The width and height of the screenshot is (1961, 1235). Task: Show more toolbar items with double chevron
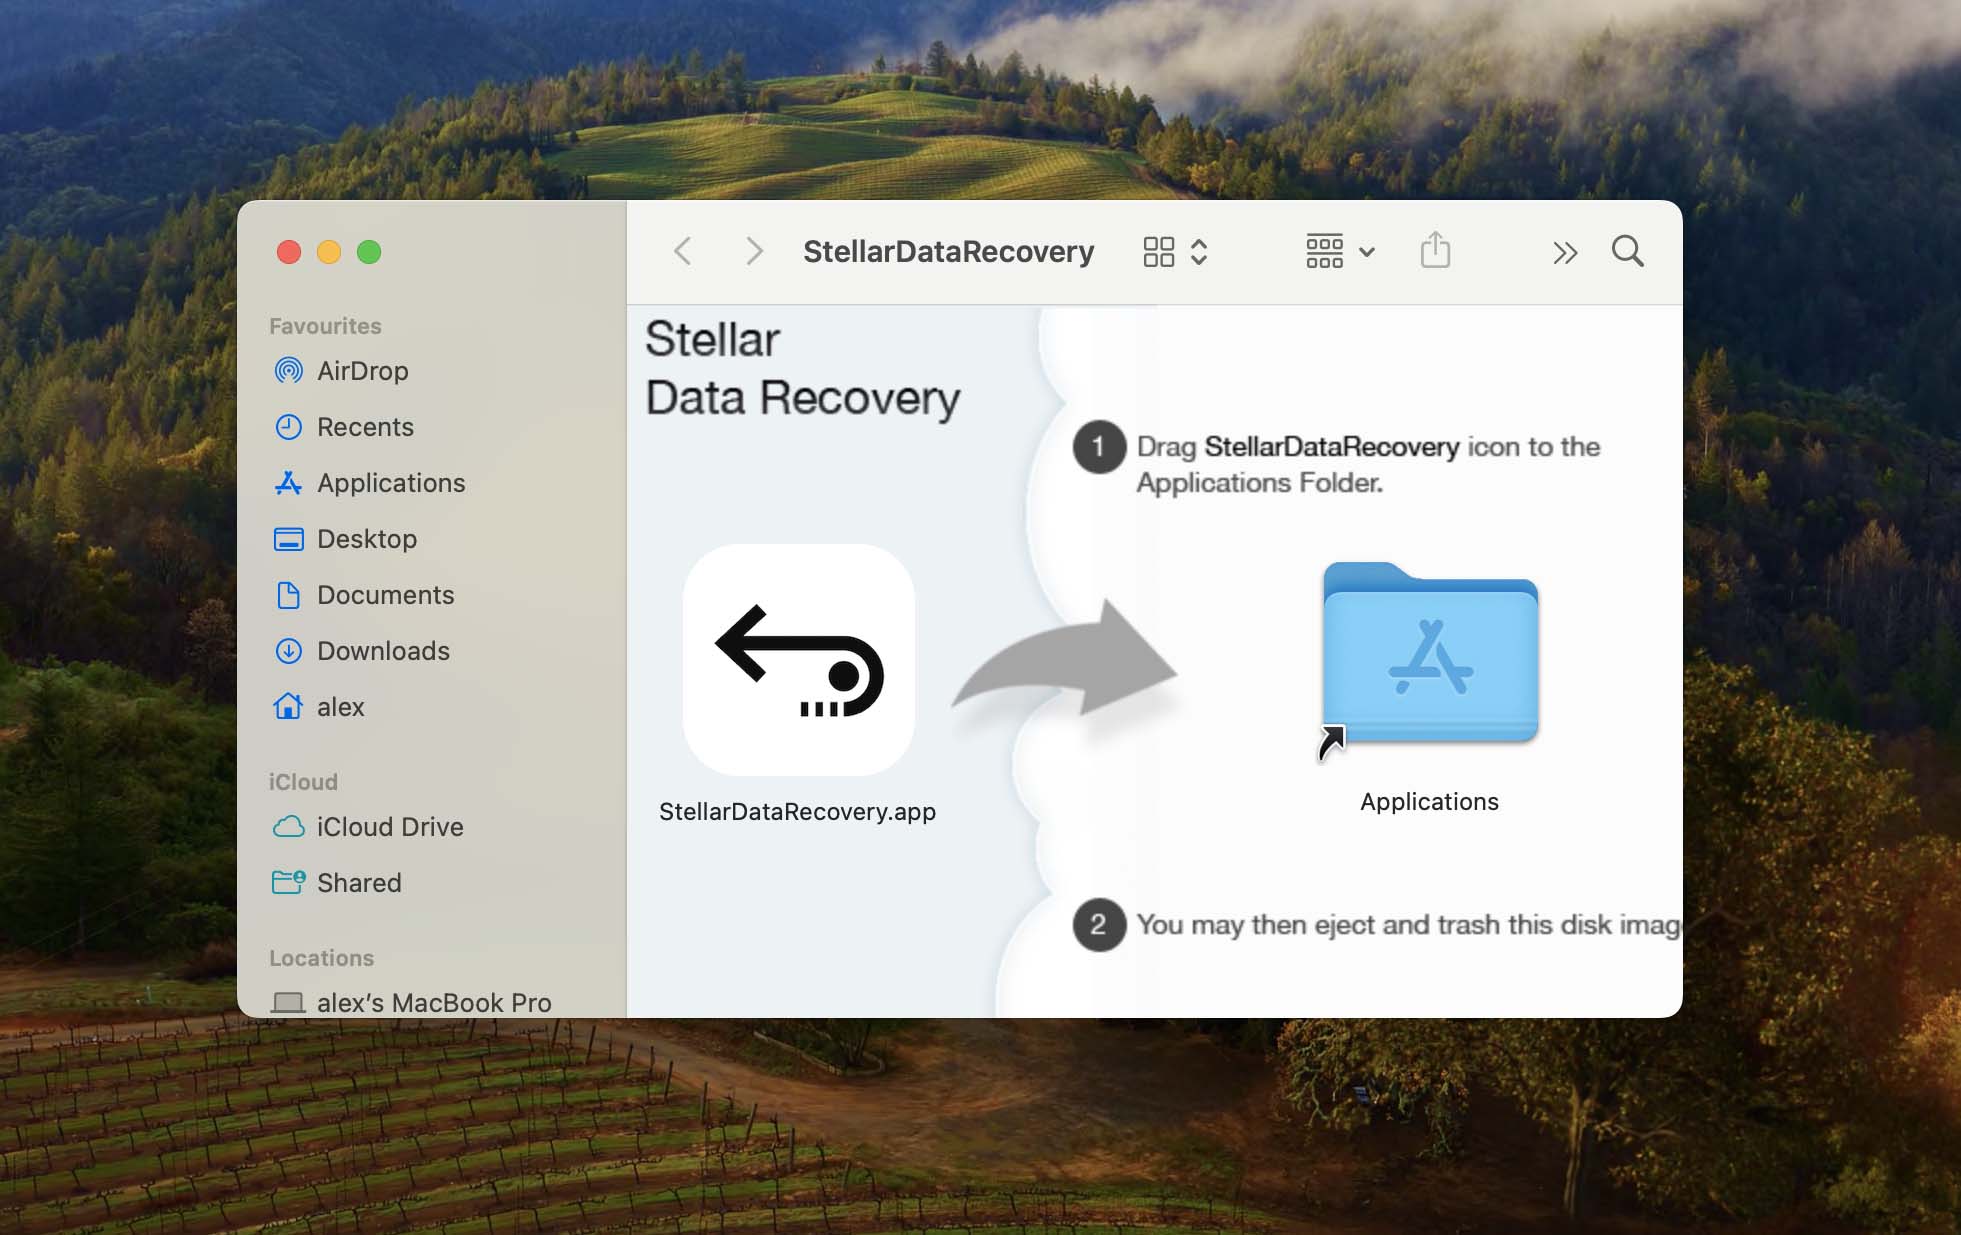(1565, 252)
